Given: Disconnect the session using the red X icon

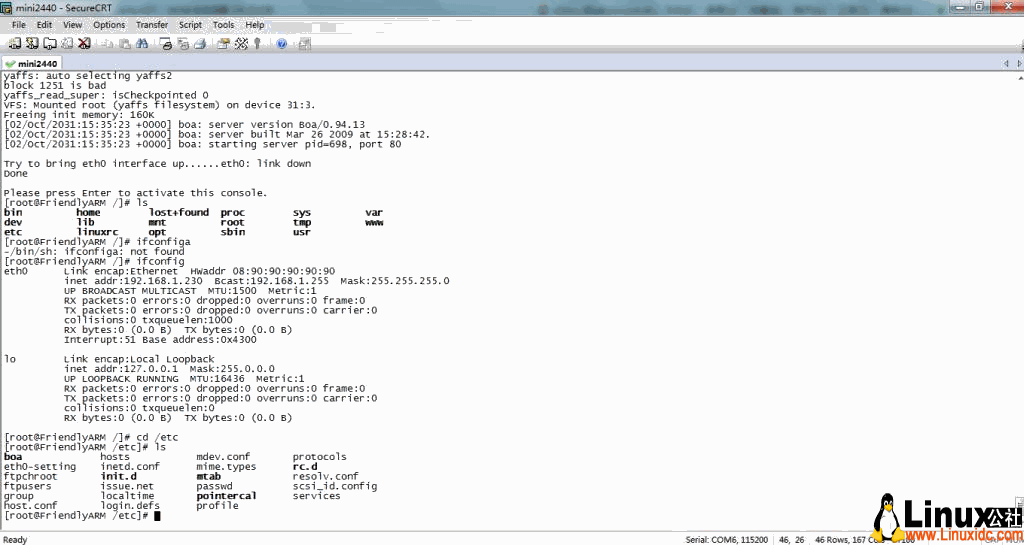Looking at the screenshot, I should coord(84,44).
